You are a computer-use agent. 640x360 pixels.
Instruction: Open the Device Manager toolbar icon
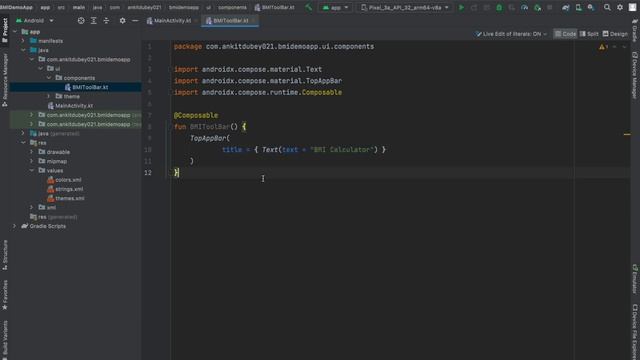[x=578, y=7]
